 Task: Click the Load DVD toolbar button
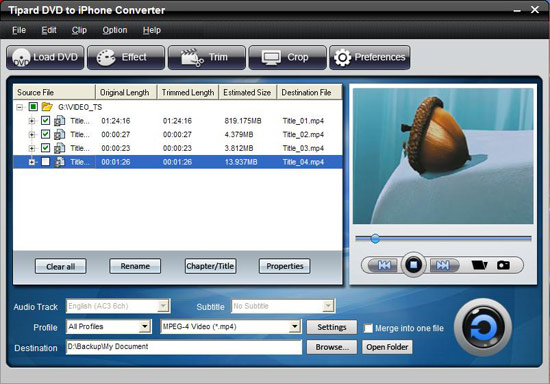click(x=45, y=58)
